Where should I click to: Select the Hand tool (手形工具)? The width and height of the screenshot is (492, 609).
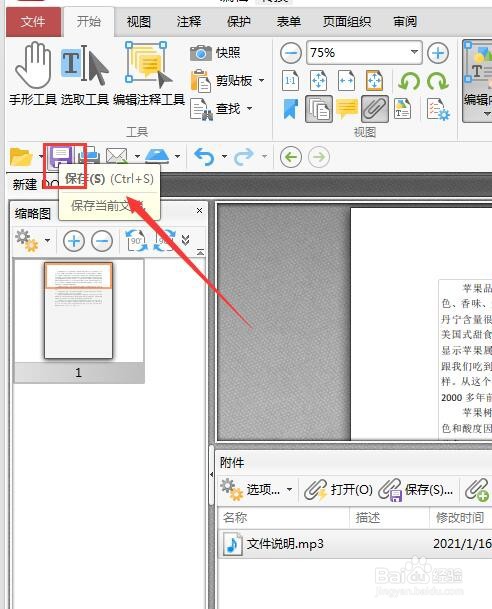33,74
